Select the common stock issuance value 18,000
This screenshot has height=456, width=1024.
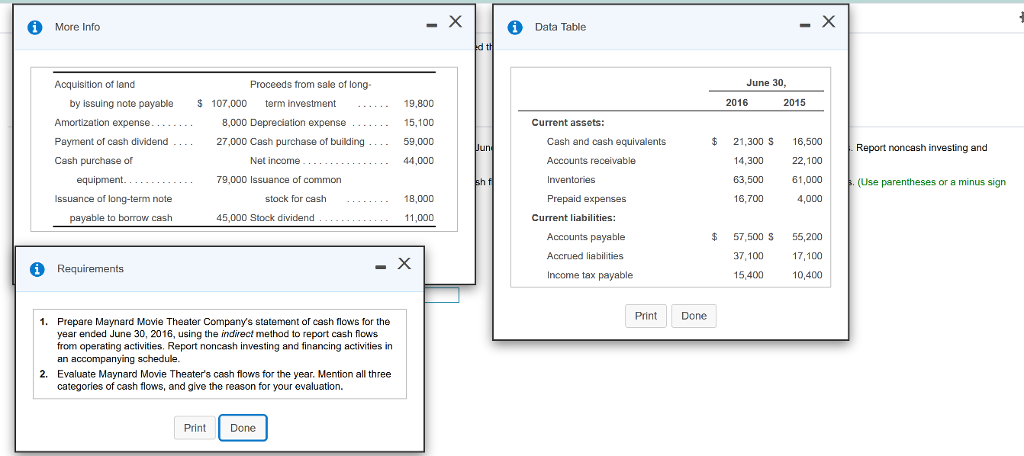[419, 199]
